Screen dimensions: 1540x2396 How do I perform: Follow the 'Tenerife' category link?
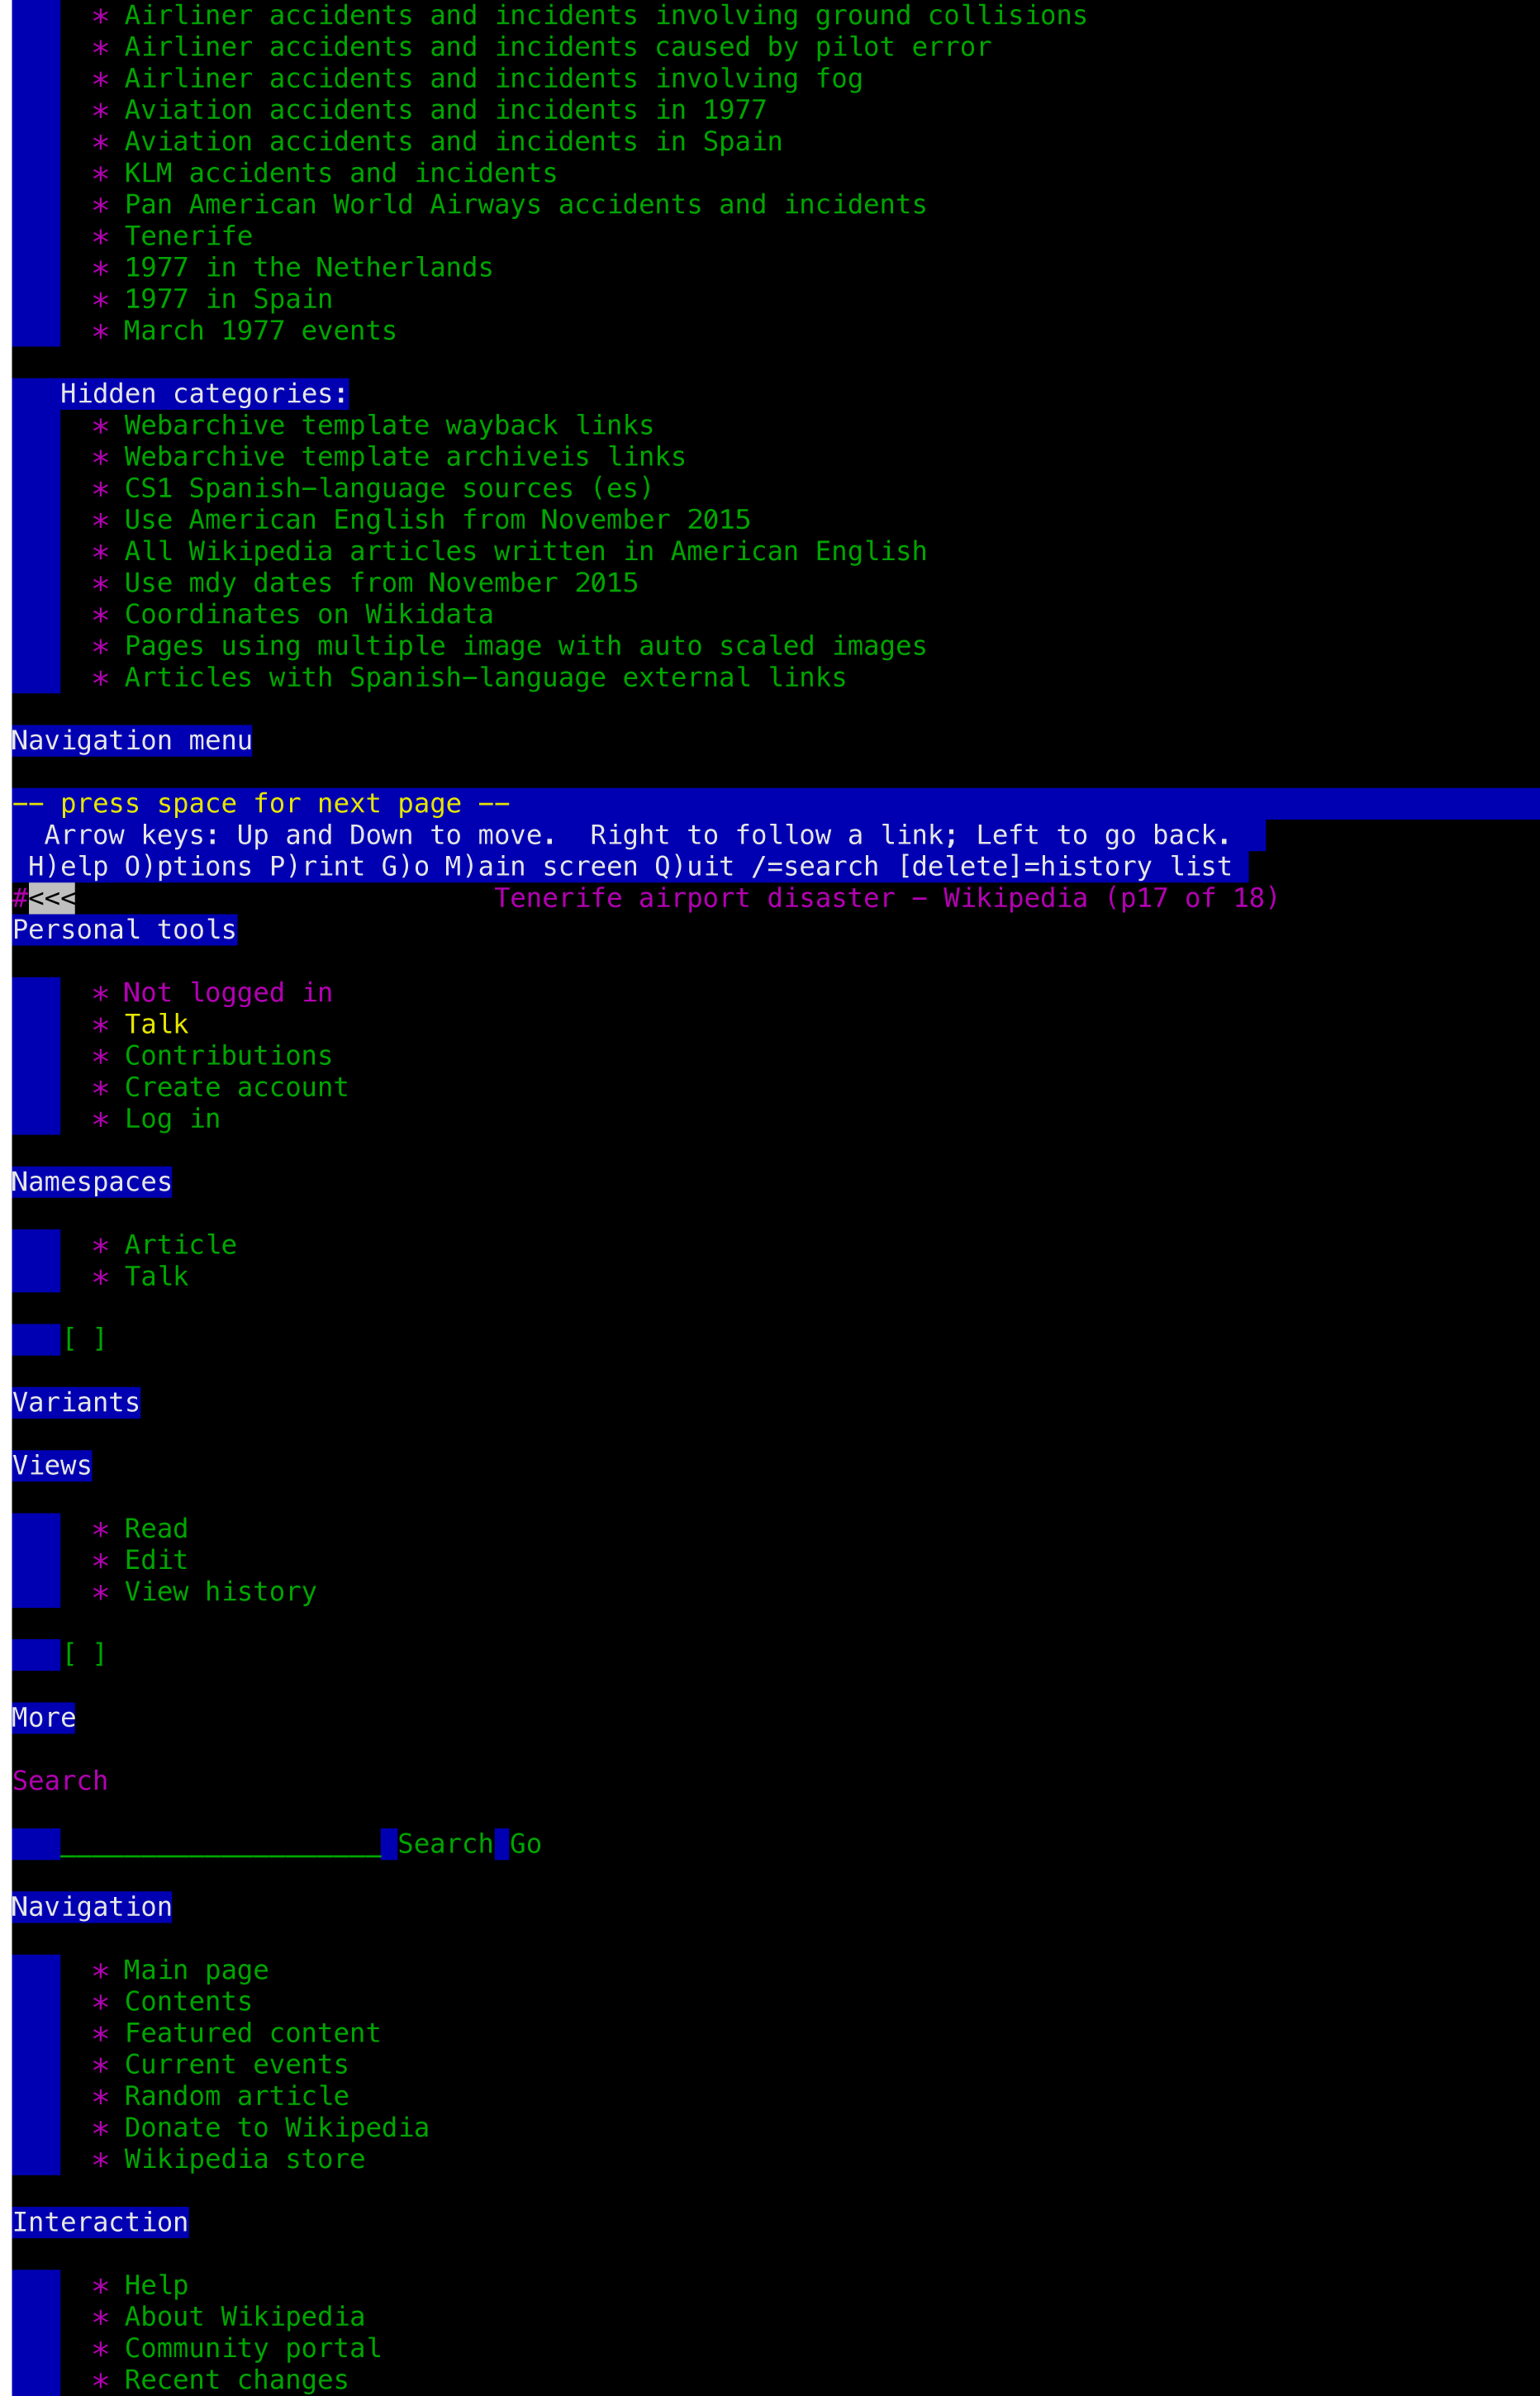188,237
